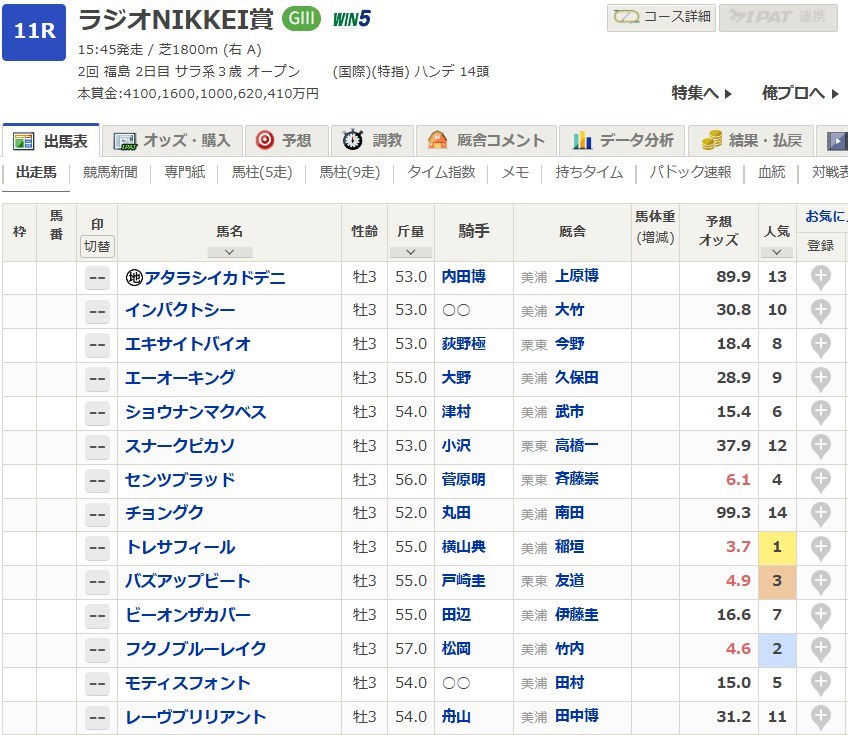The height and width of the screenshot is (735, 848).
Task: Select the 馬柱(9走) sub-tab
Action: click(349, 173)
